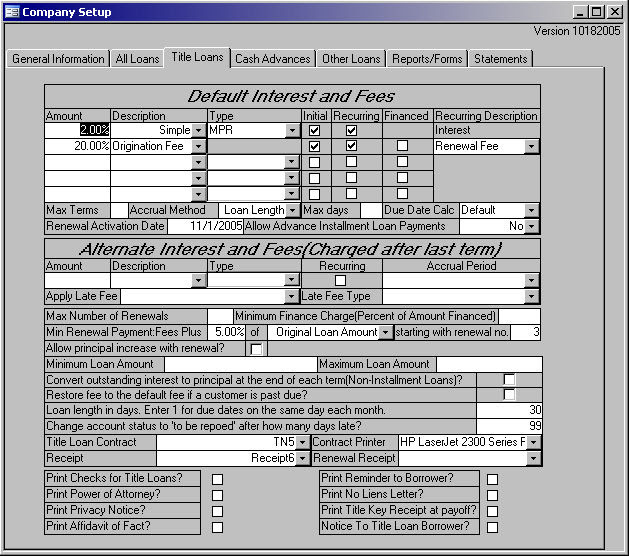The height and width of the screenshot is (556, 629).
Task: Click the starting with renewal no. field
Action: tap(526, 332)
